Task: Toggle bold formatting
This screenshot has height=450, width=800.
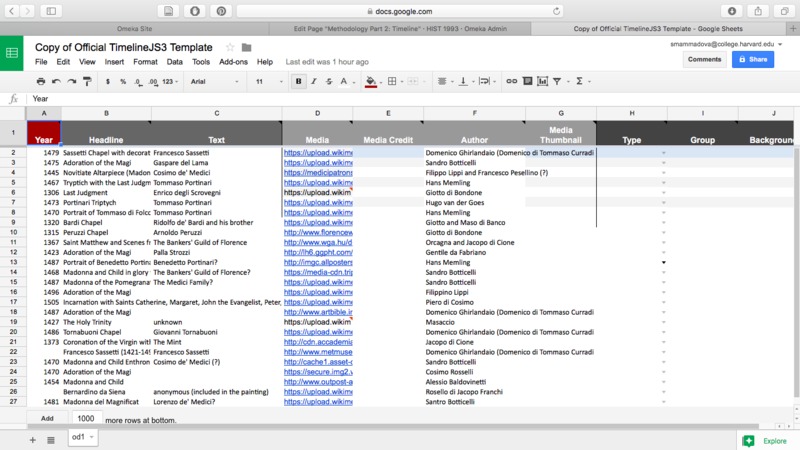Action: click(x=298, y=81)
